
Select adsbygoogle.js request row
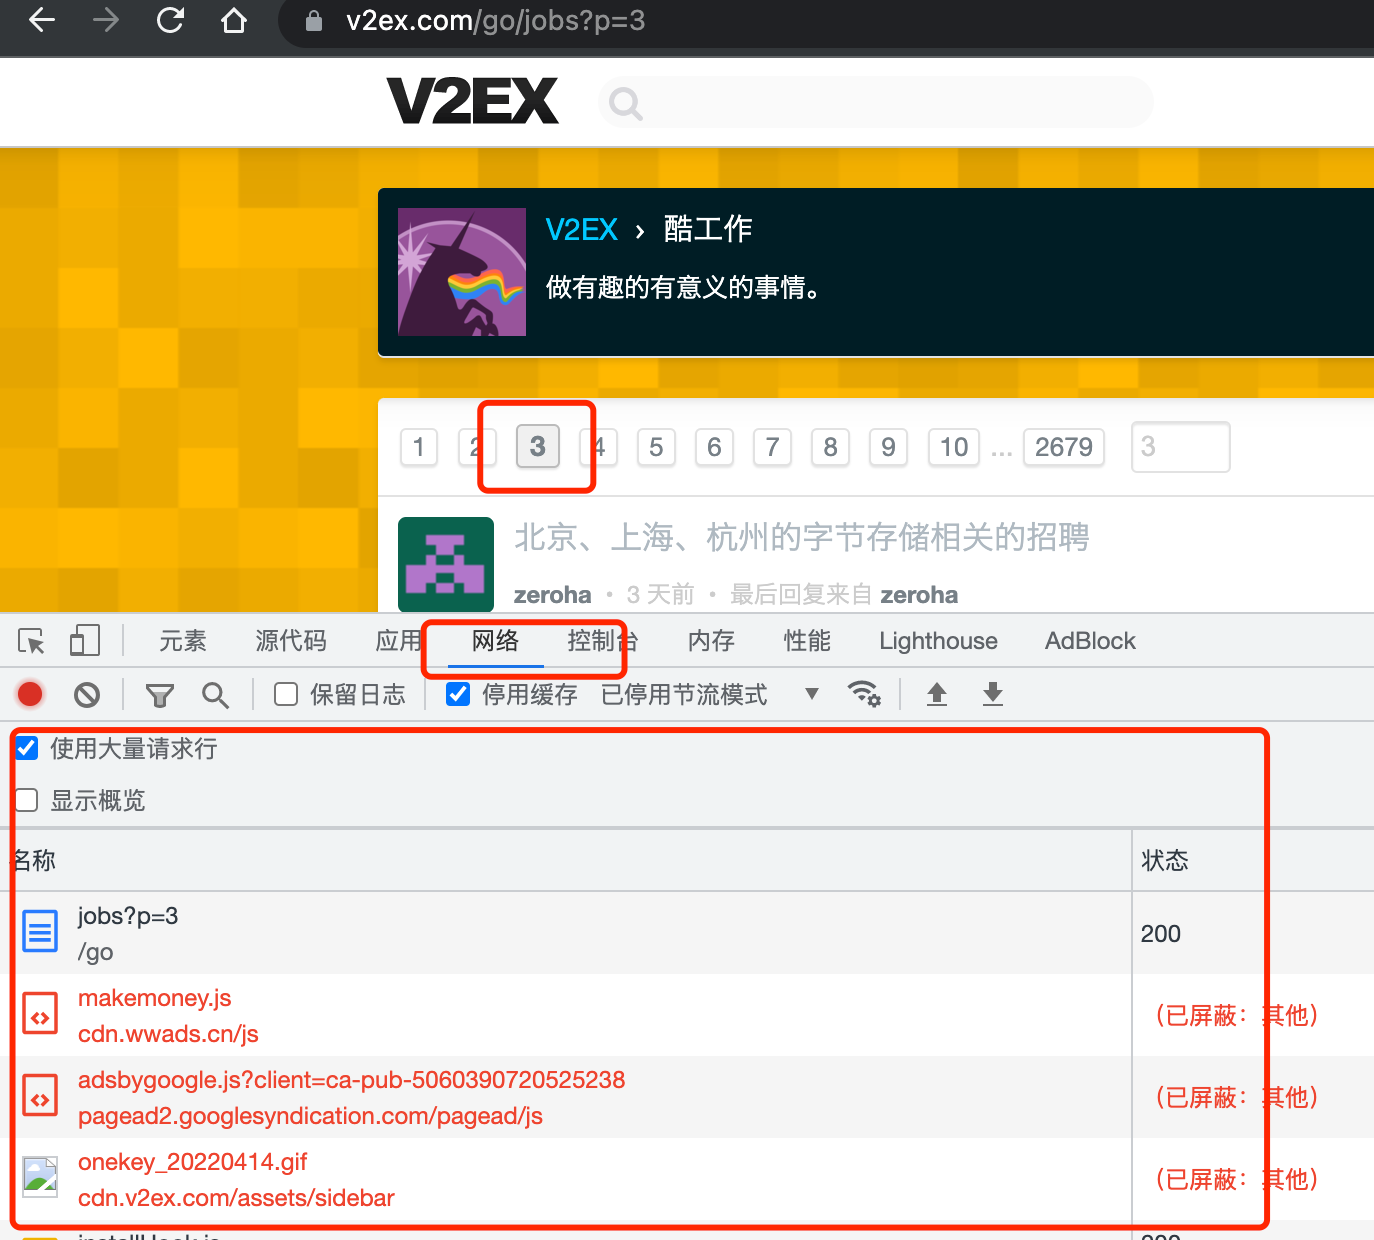687,1097
